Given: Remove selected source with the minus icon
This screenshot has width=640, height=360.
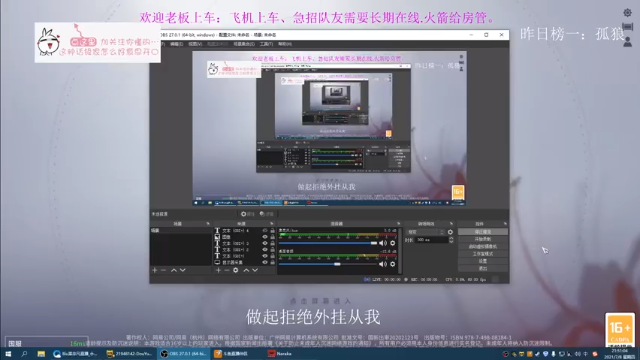Looking at the screenshot, I should coord(227,270).
